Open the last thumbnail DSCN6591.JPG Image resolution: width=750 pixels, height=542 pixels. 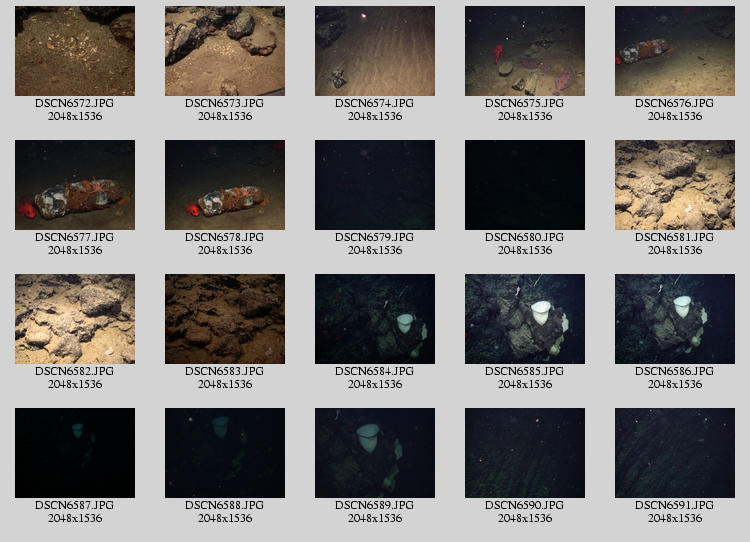point(675,453)
